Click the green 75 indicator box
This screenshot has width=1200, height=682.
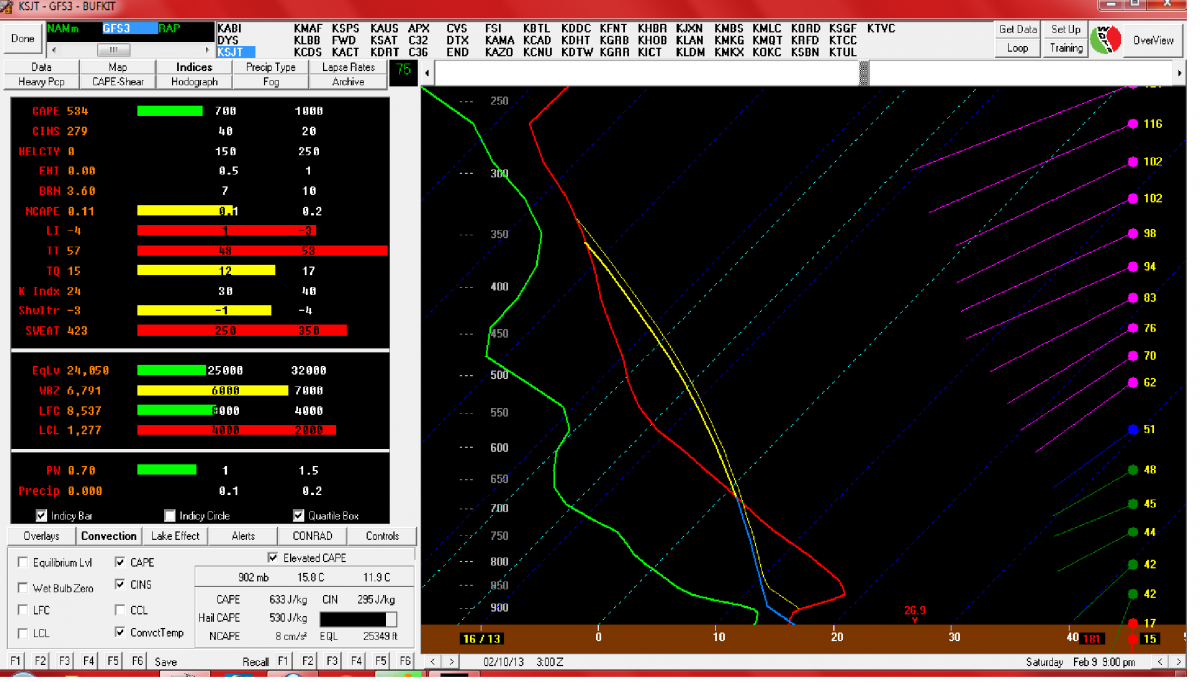coord(403,71)
